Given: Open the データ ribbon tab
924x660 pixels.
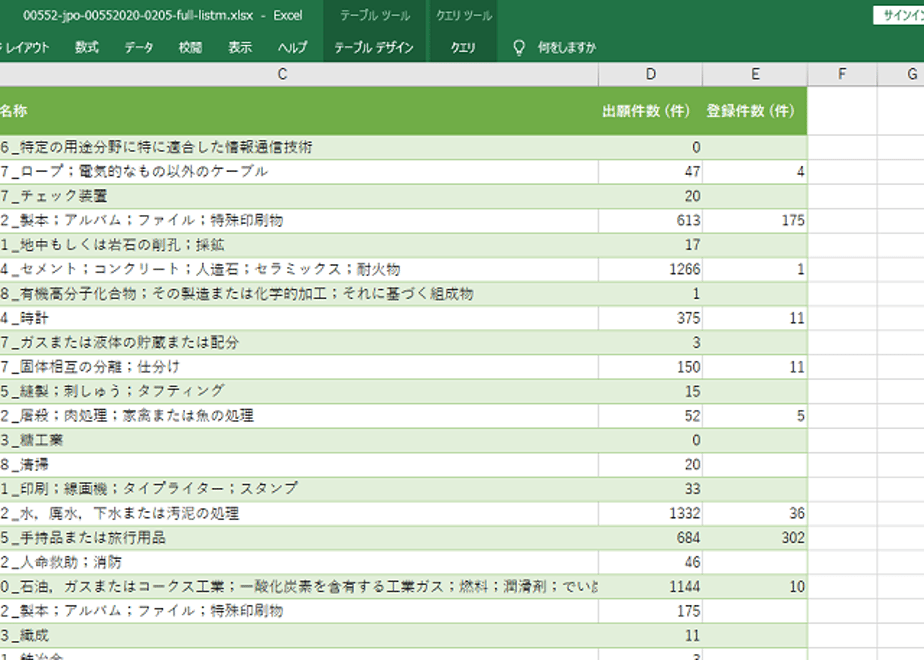Looking at the screenshot, I should click(x=138, y=47).
